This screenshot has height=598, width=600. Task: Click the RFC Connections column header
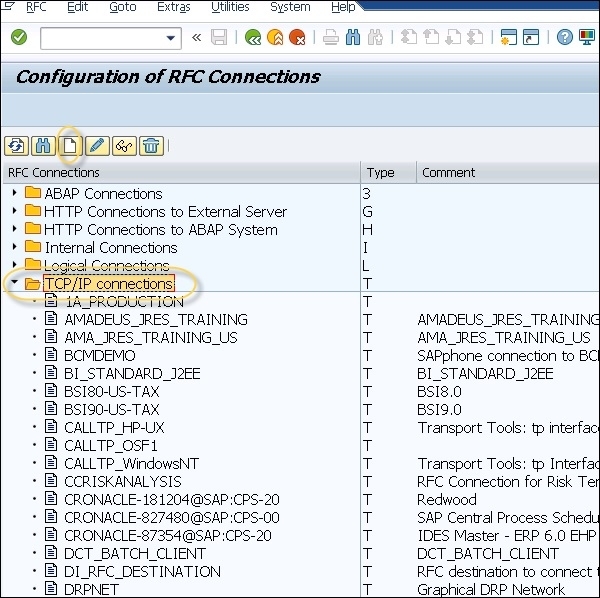click(x=181, y=173)
